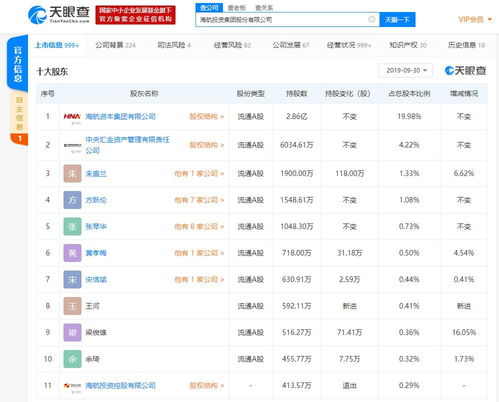View 股权结构 for 海航投资控股有限公司

[x=207, y=386]
